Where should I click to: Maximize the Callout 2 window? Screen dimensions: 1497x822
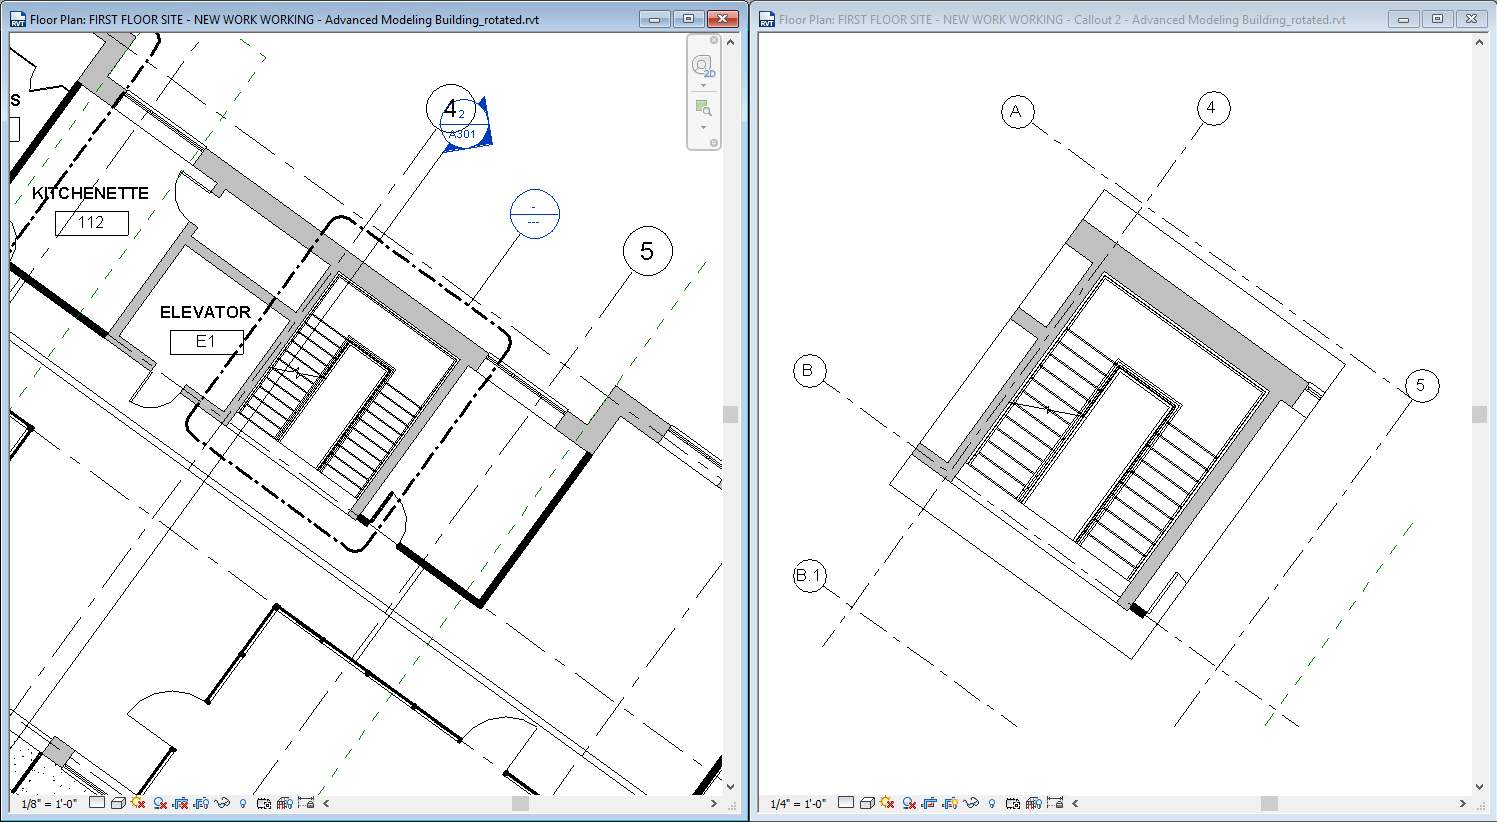(1437, 19)
